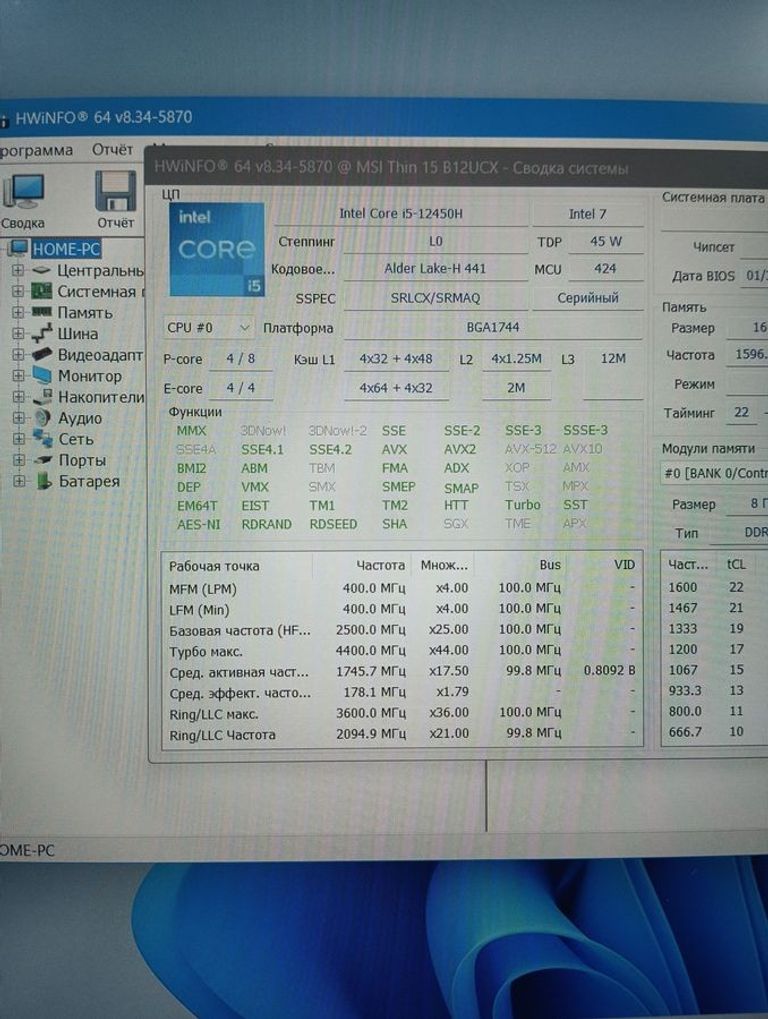Open the Программа menu
The image size is (768, 1019).
pos(37,150)
